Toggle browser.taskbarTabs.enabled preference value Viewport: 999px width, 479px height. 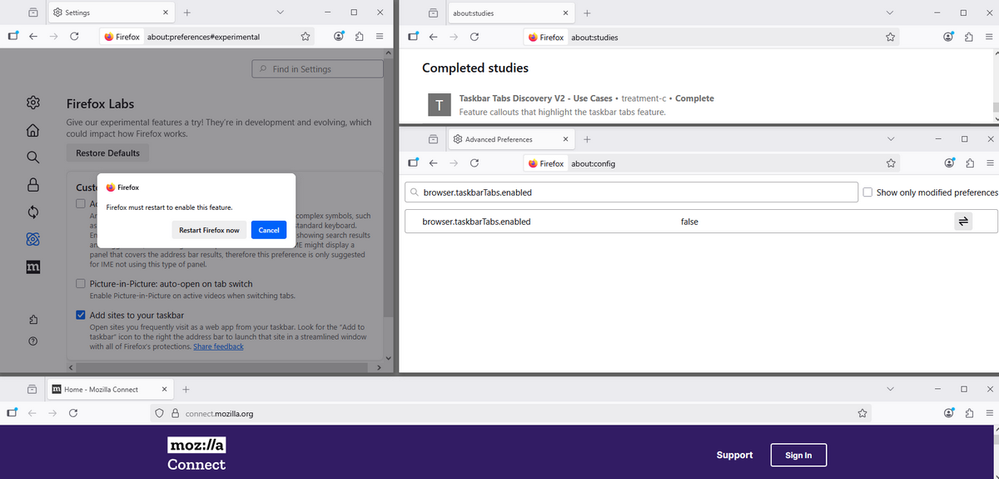click(963, 222)
